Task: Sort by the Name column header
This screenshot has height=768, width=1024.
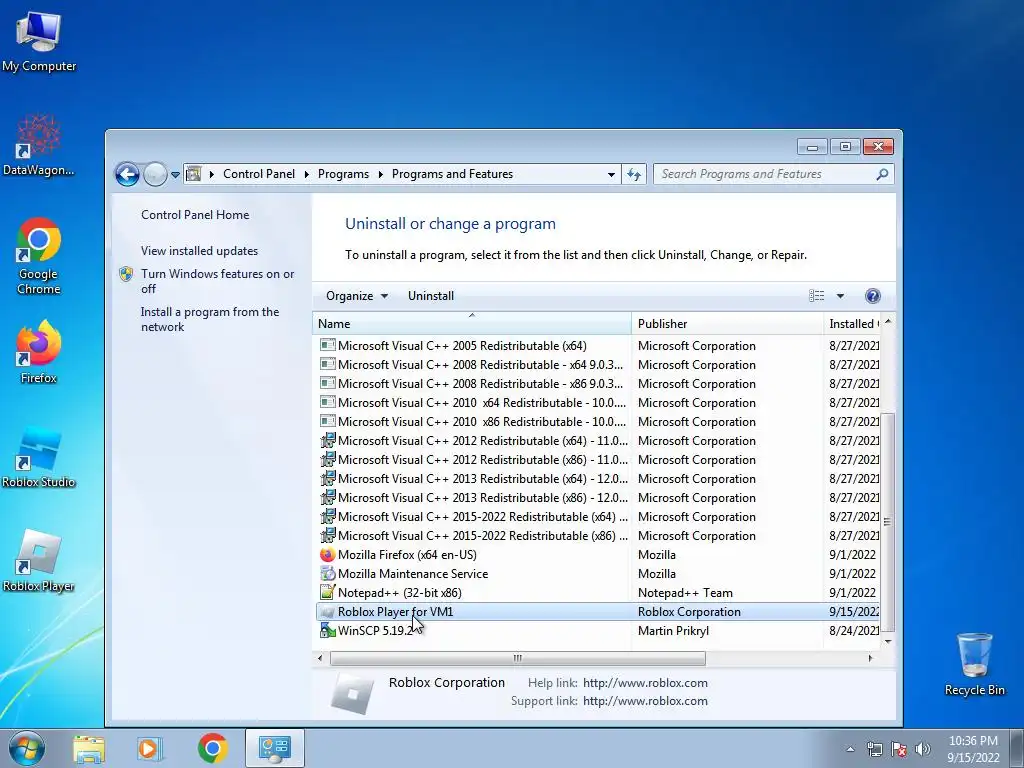Action: [472, 323]
